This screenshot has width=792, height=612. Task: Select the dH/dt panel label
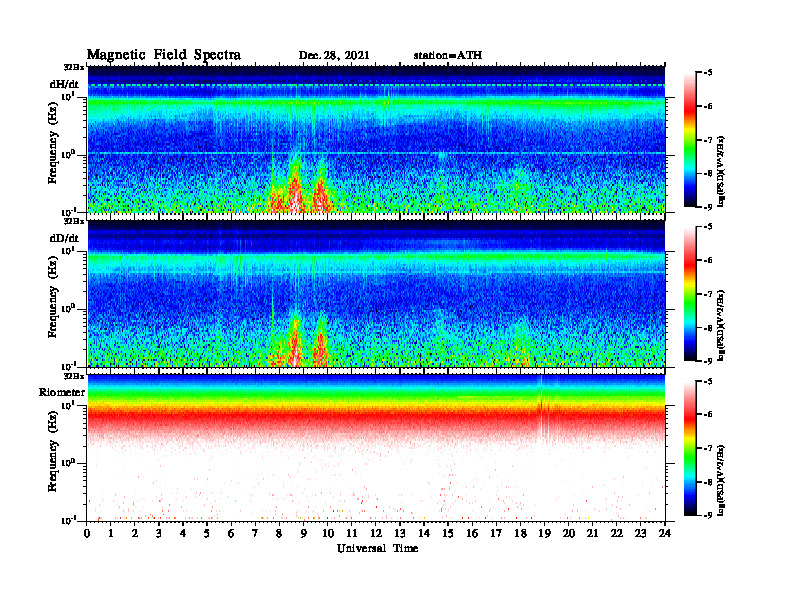pos(64,84)
